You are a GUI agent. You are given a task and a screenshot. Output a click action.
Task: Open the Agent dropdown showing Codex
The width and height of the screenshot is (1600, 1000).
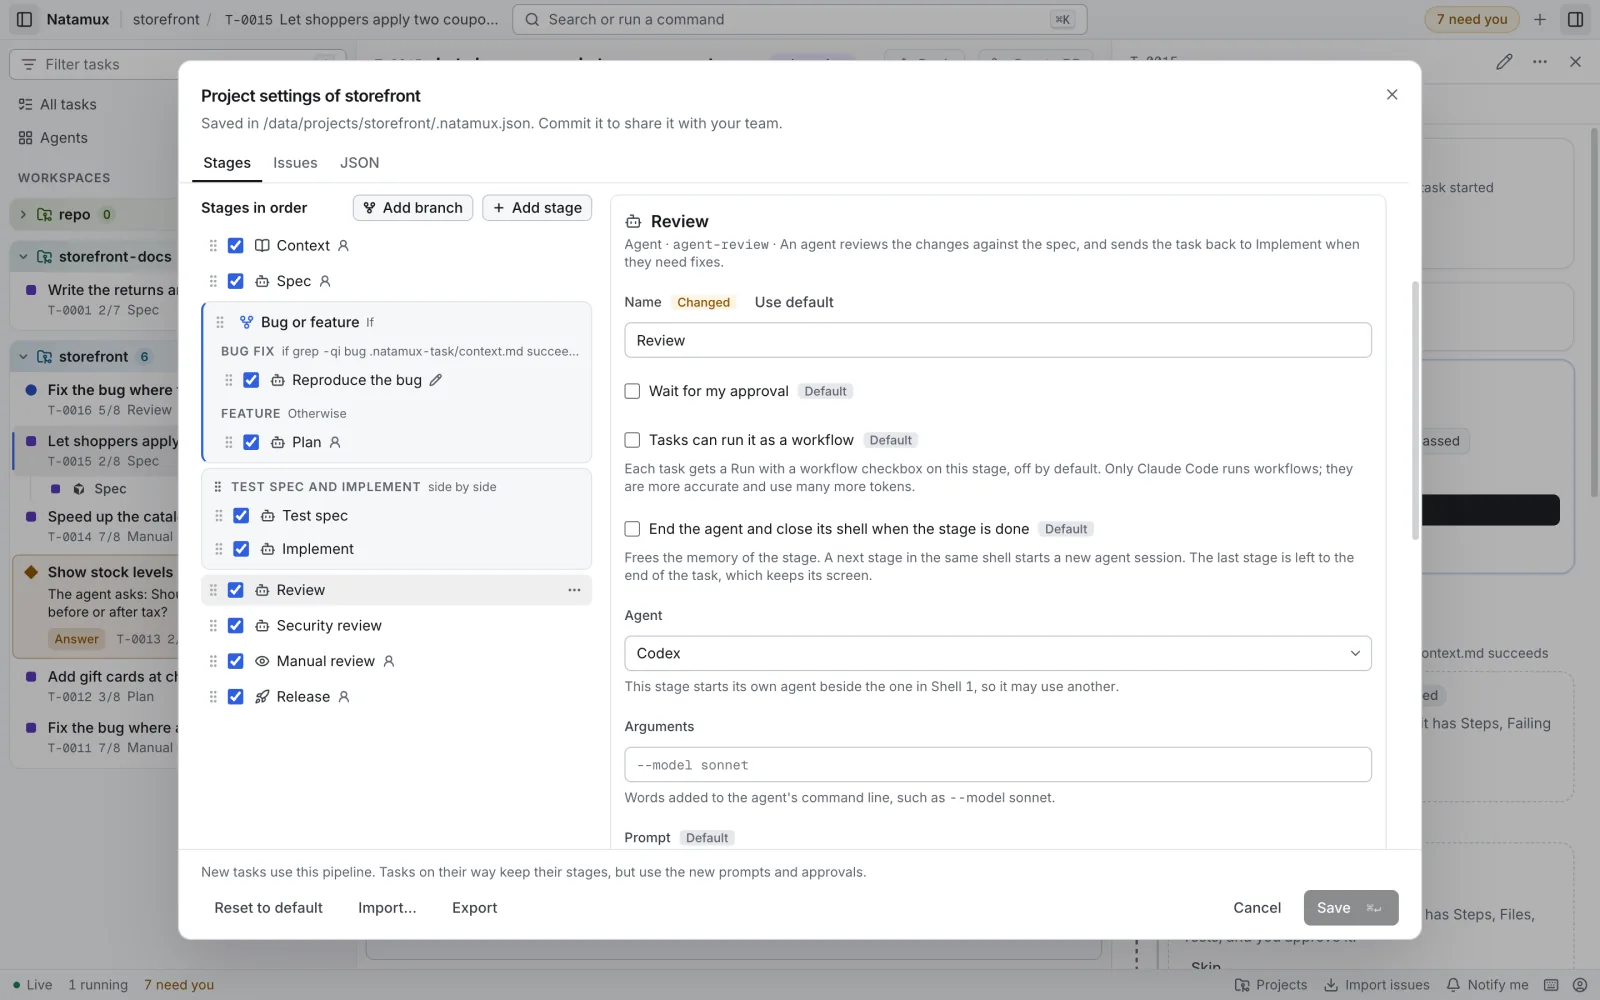(997, 653)
